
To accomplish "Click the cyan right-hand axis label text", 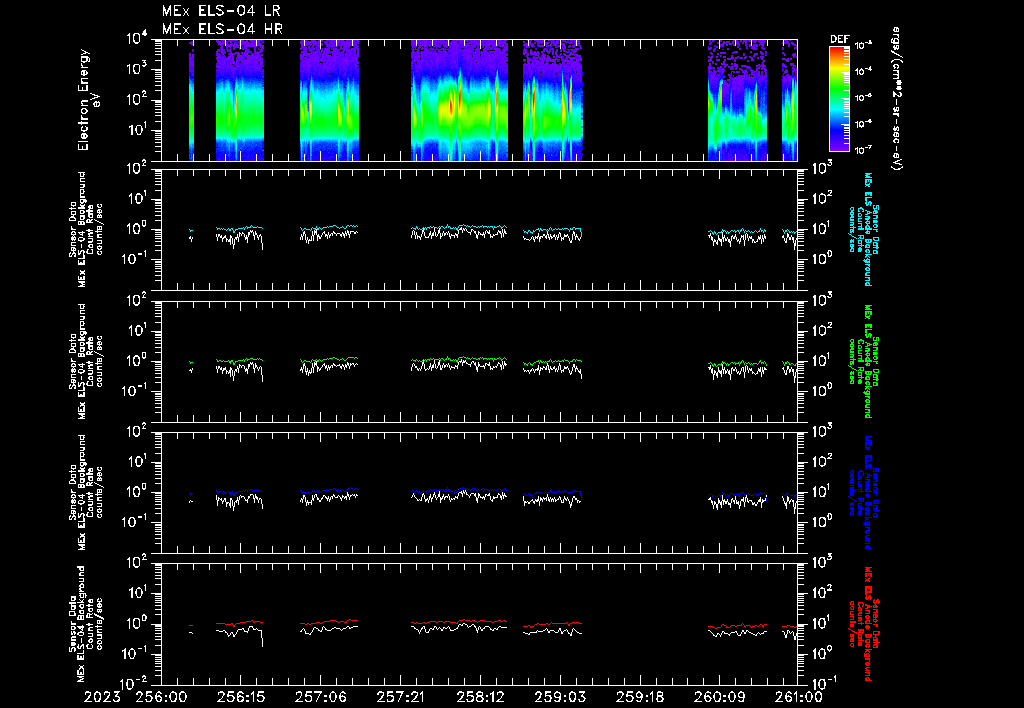I will coord(863,229).
